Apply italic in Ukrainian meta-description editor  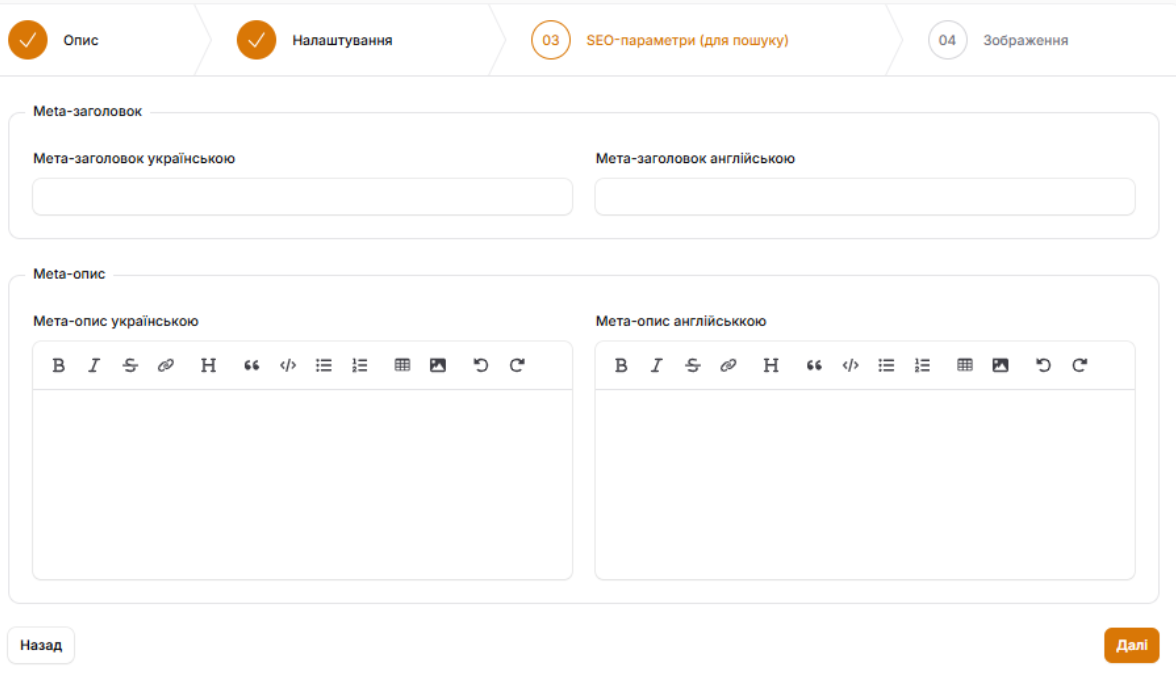pos(94,366)
